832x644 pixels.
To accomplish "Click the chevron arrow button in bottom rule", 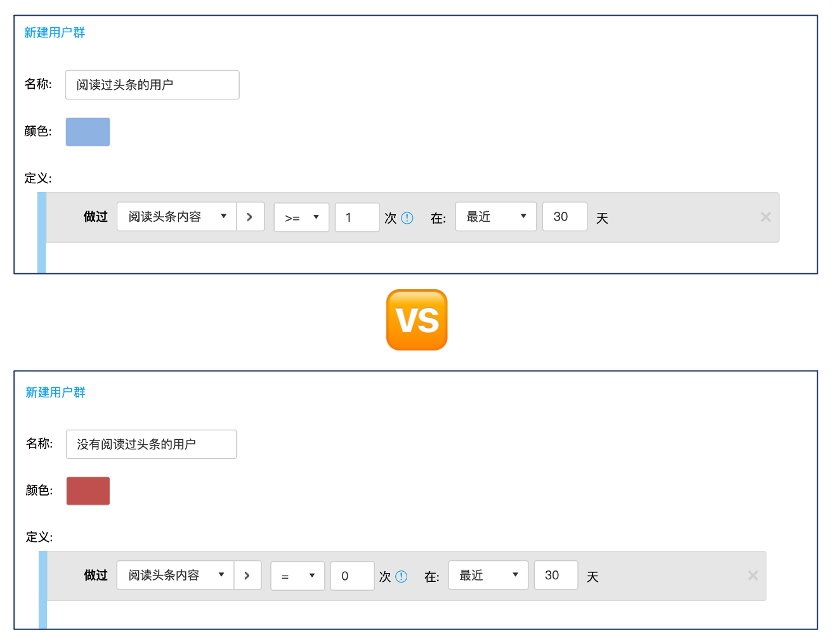I will point(247,576).
